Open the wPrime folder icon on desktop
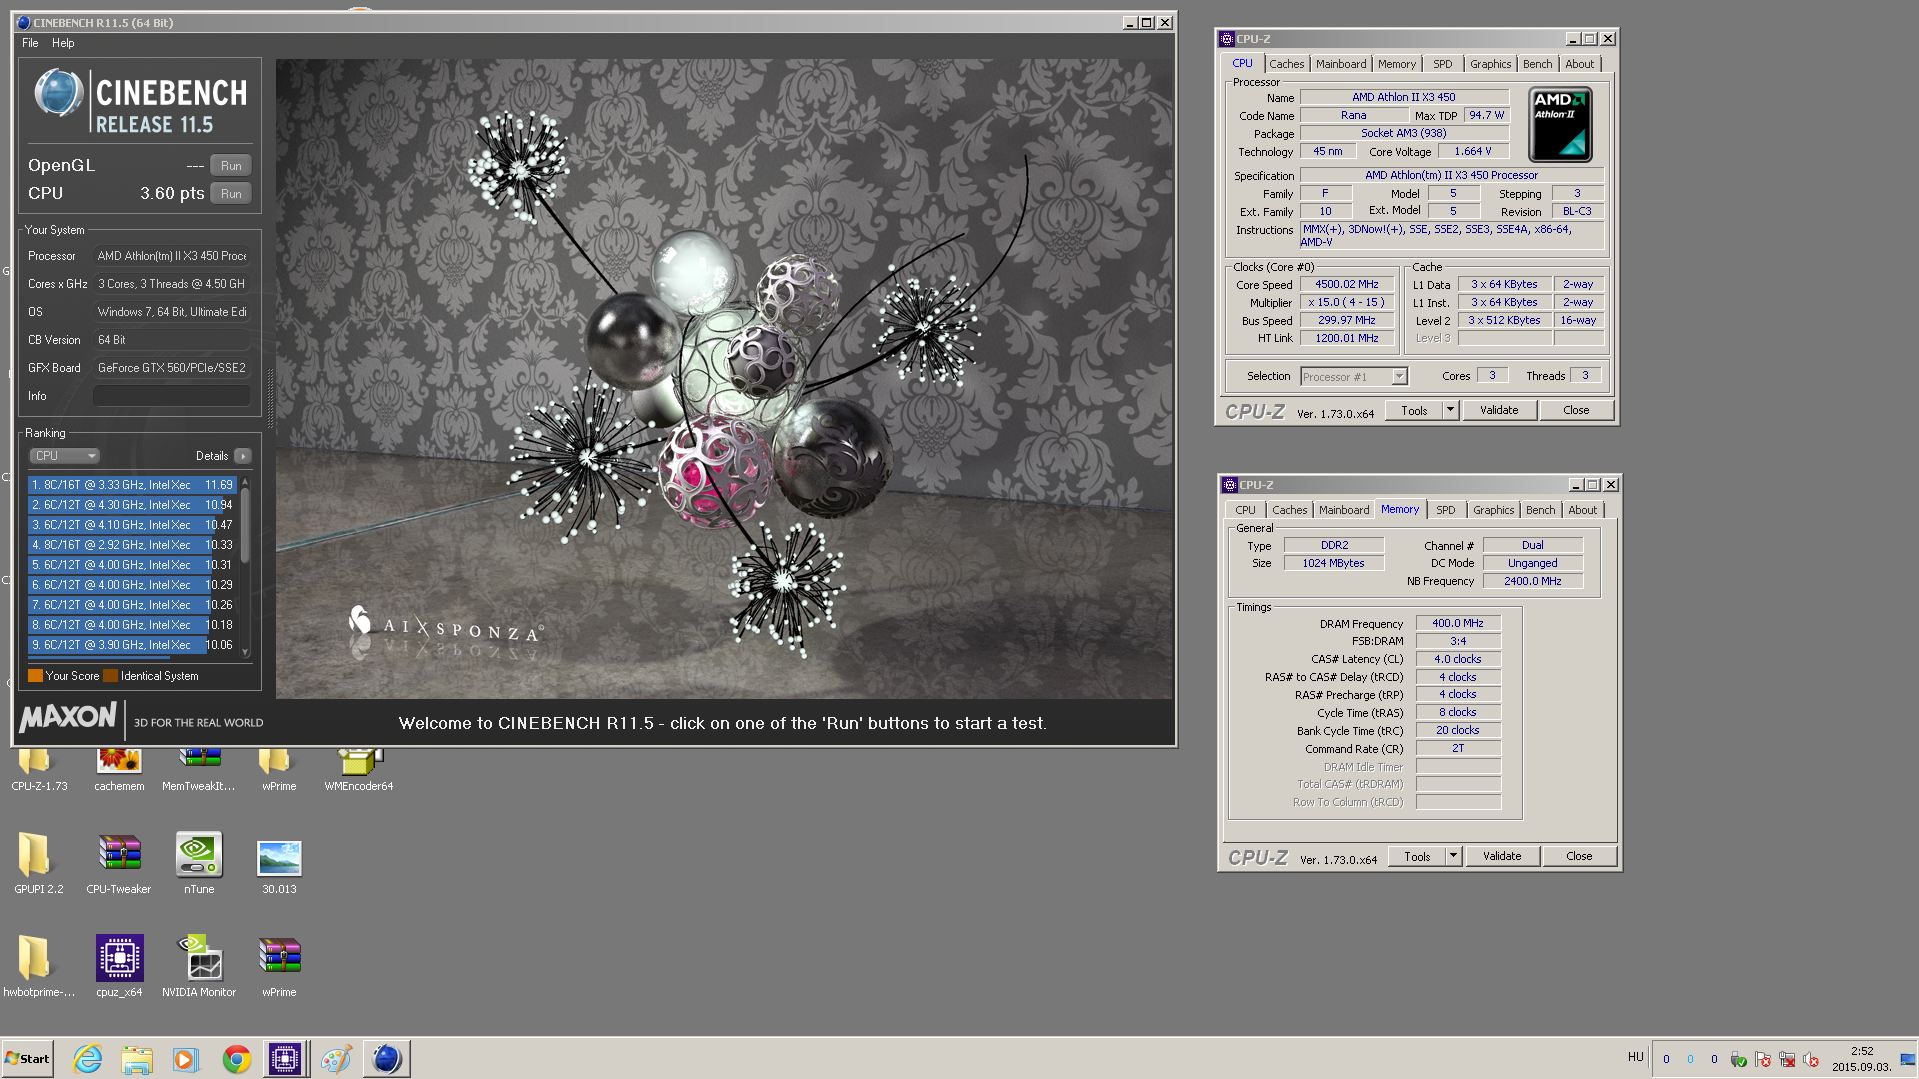This screenshot has width=1919, height=1079. (x=278, y=770)
